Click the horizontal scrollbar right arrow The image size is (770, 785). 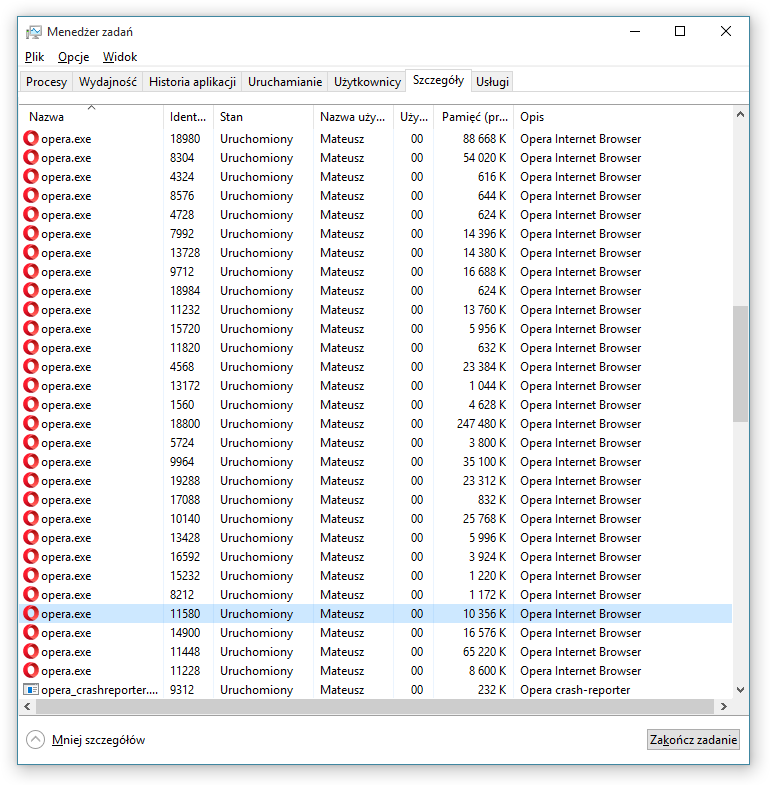tap(723, 706)
